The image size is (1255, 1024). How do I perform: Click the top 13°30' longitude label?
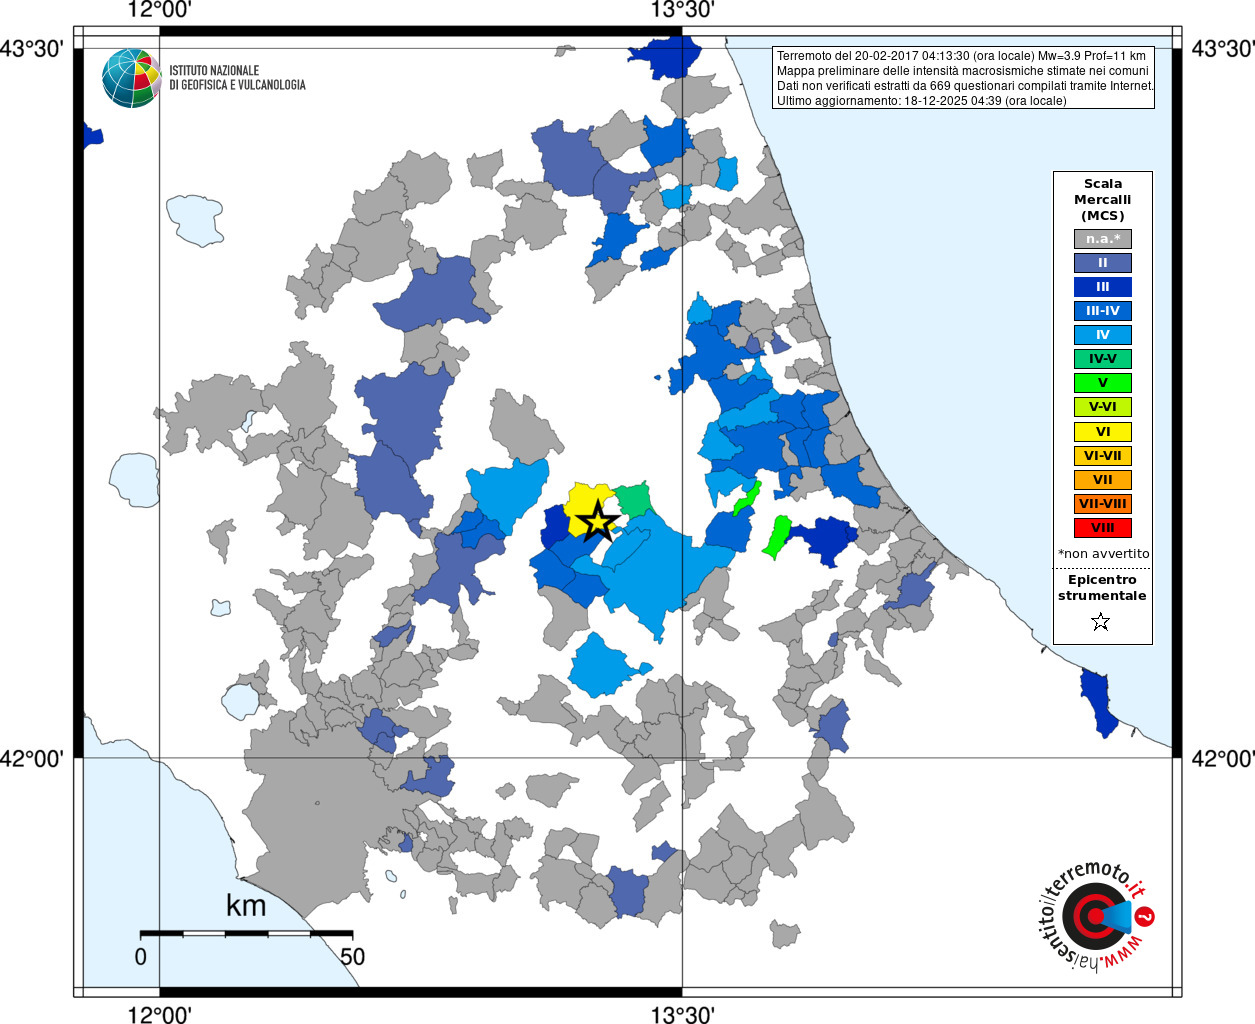point(683,10)
